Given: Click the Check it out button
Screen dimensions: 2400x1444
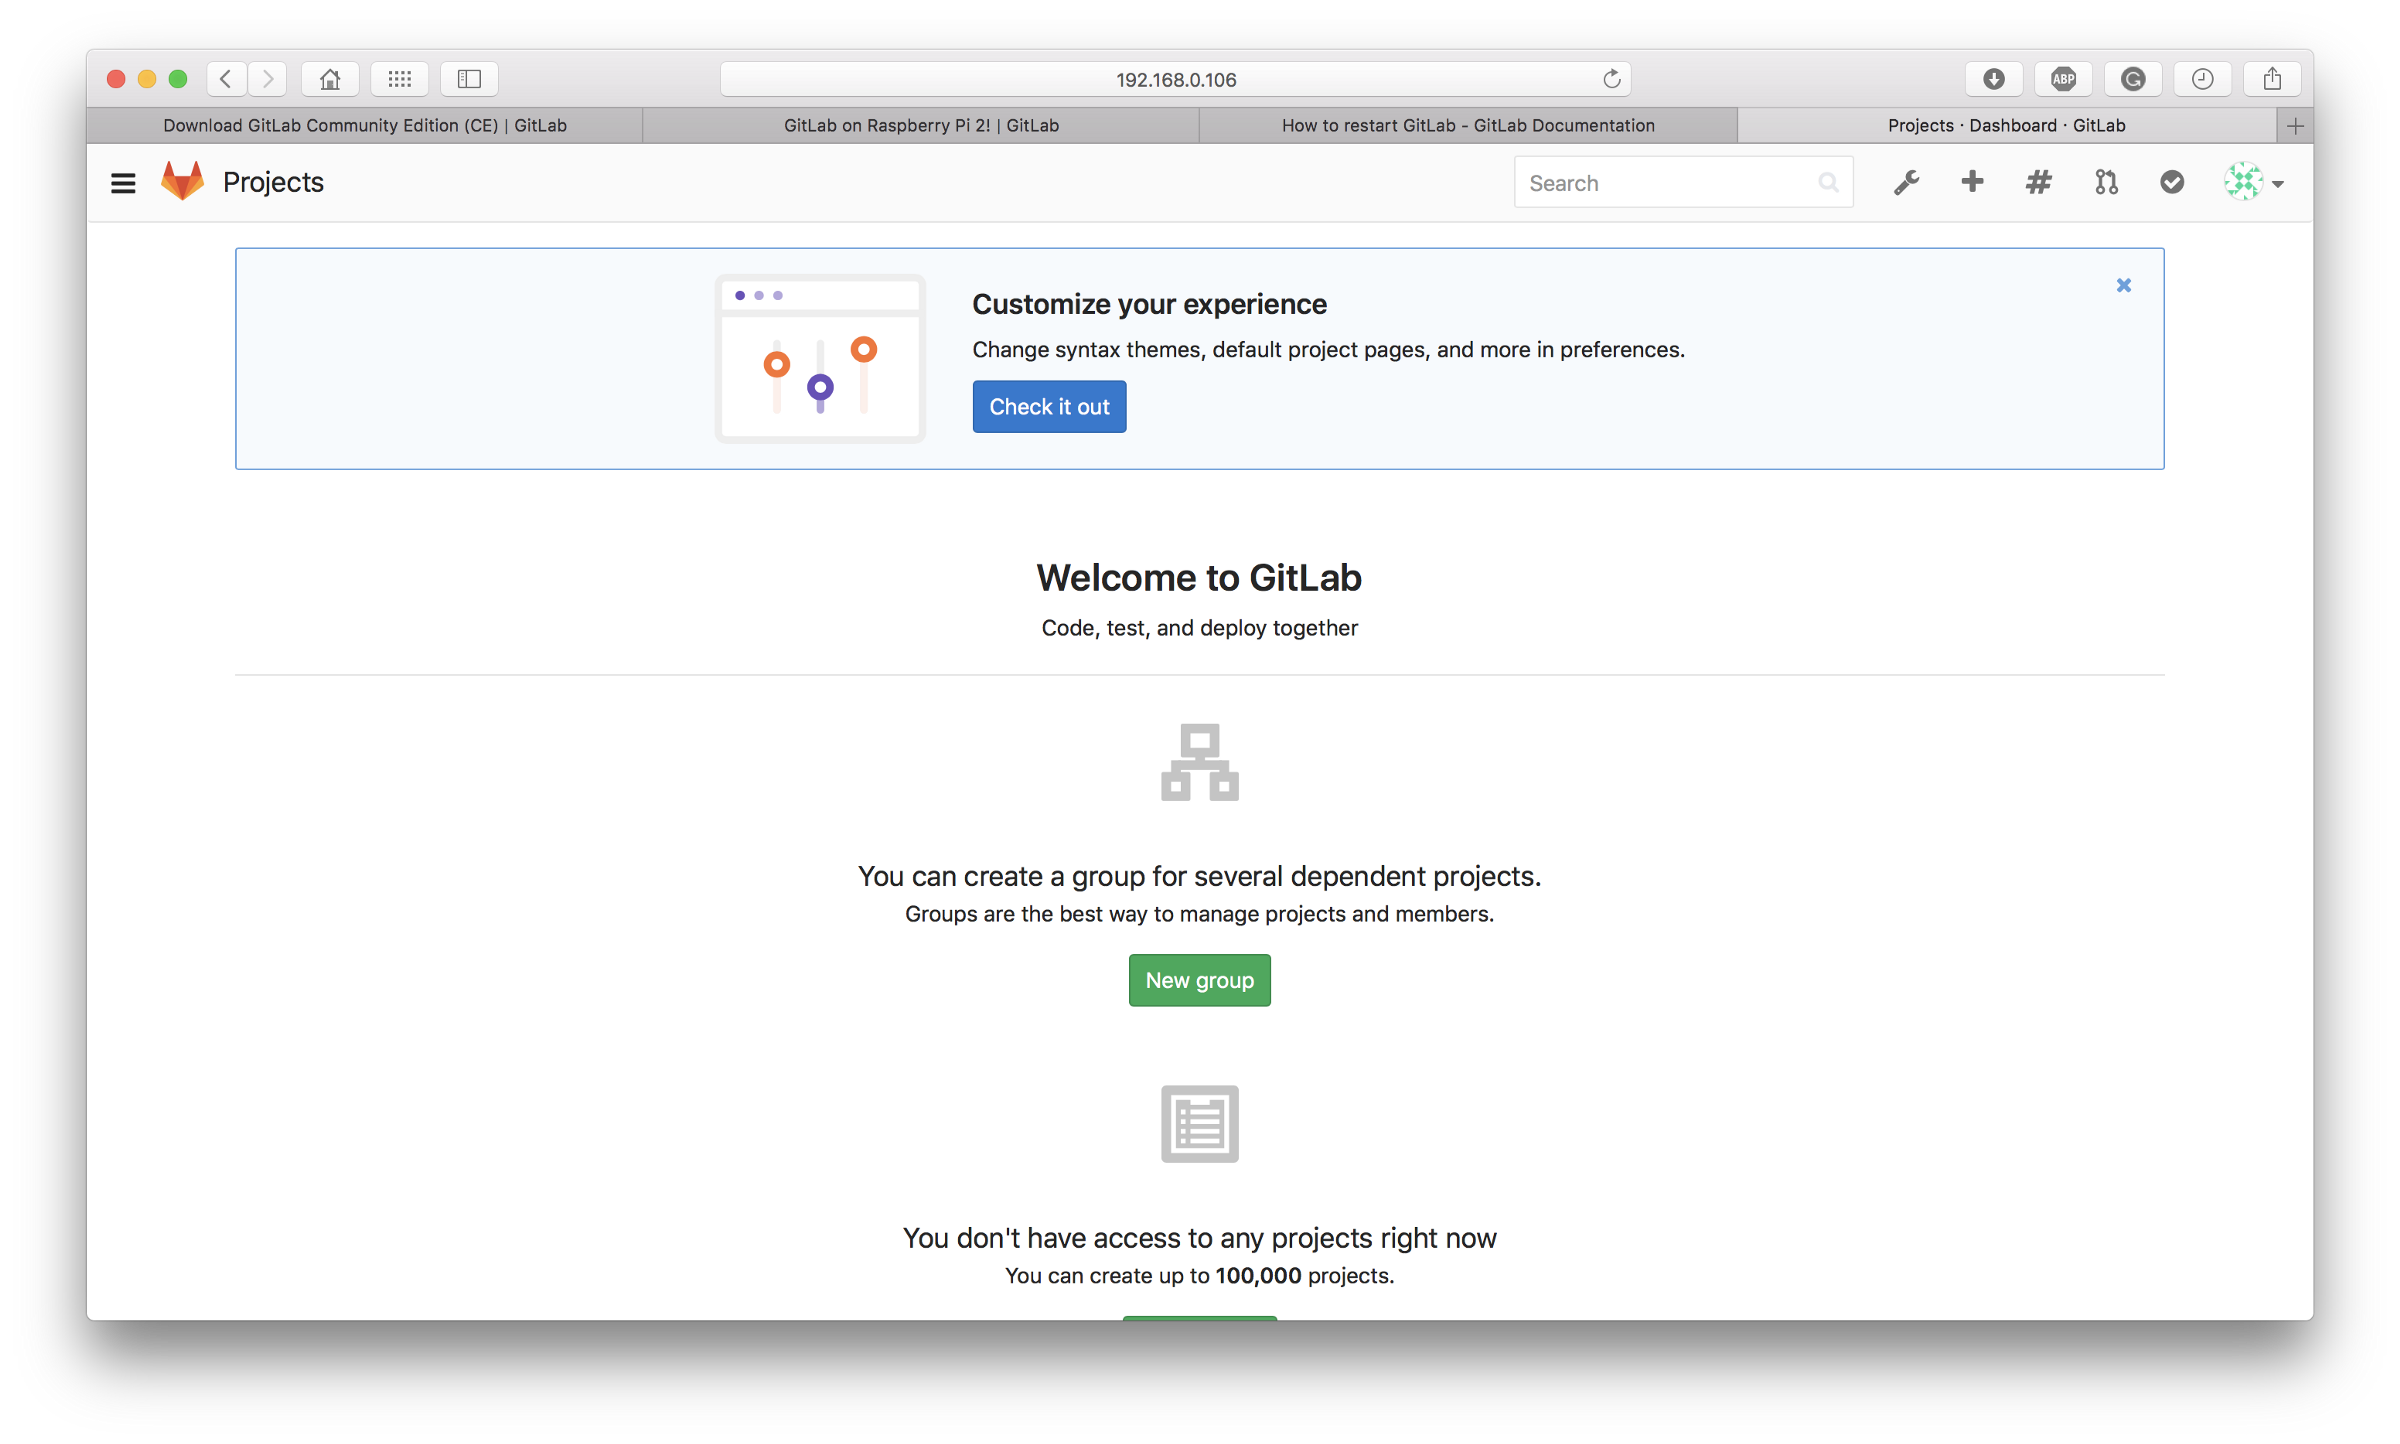Looking at the screenshot, I should click(x=1049, y=406).
